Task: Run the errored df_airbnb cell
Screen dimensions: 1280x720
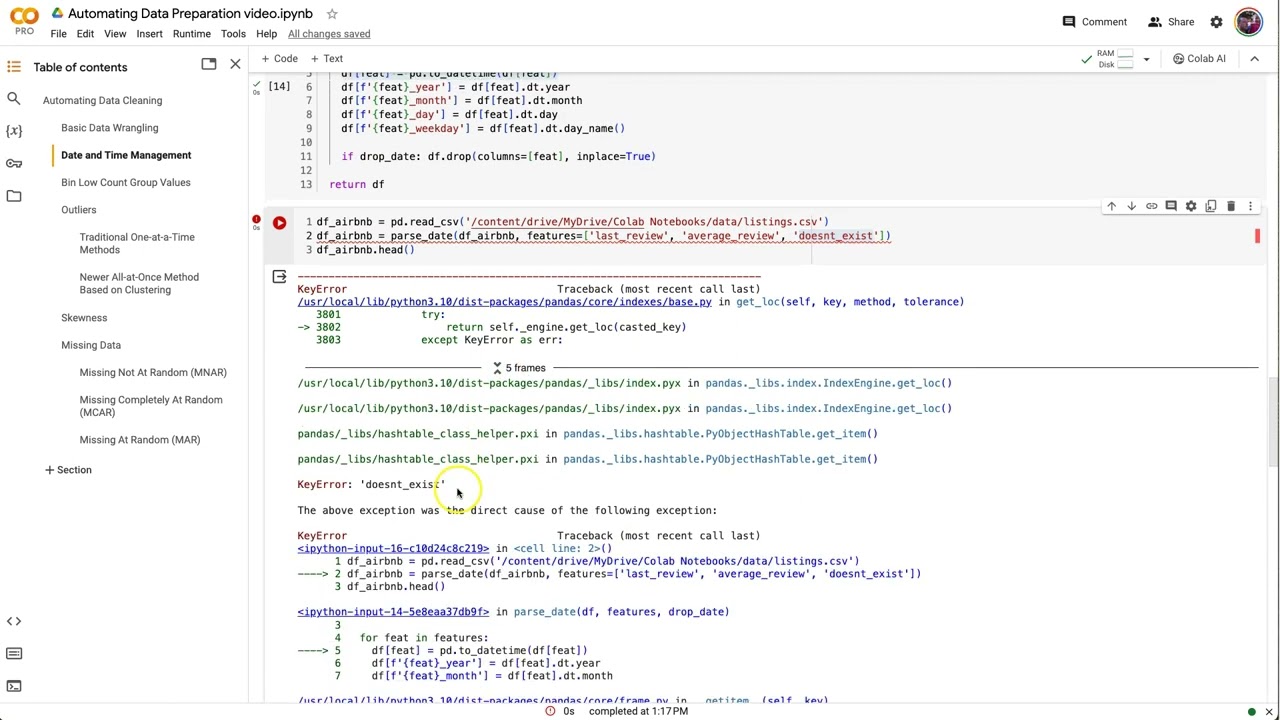Action: pos(279,223)
